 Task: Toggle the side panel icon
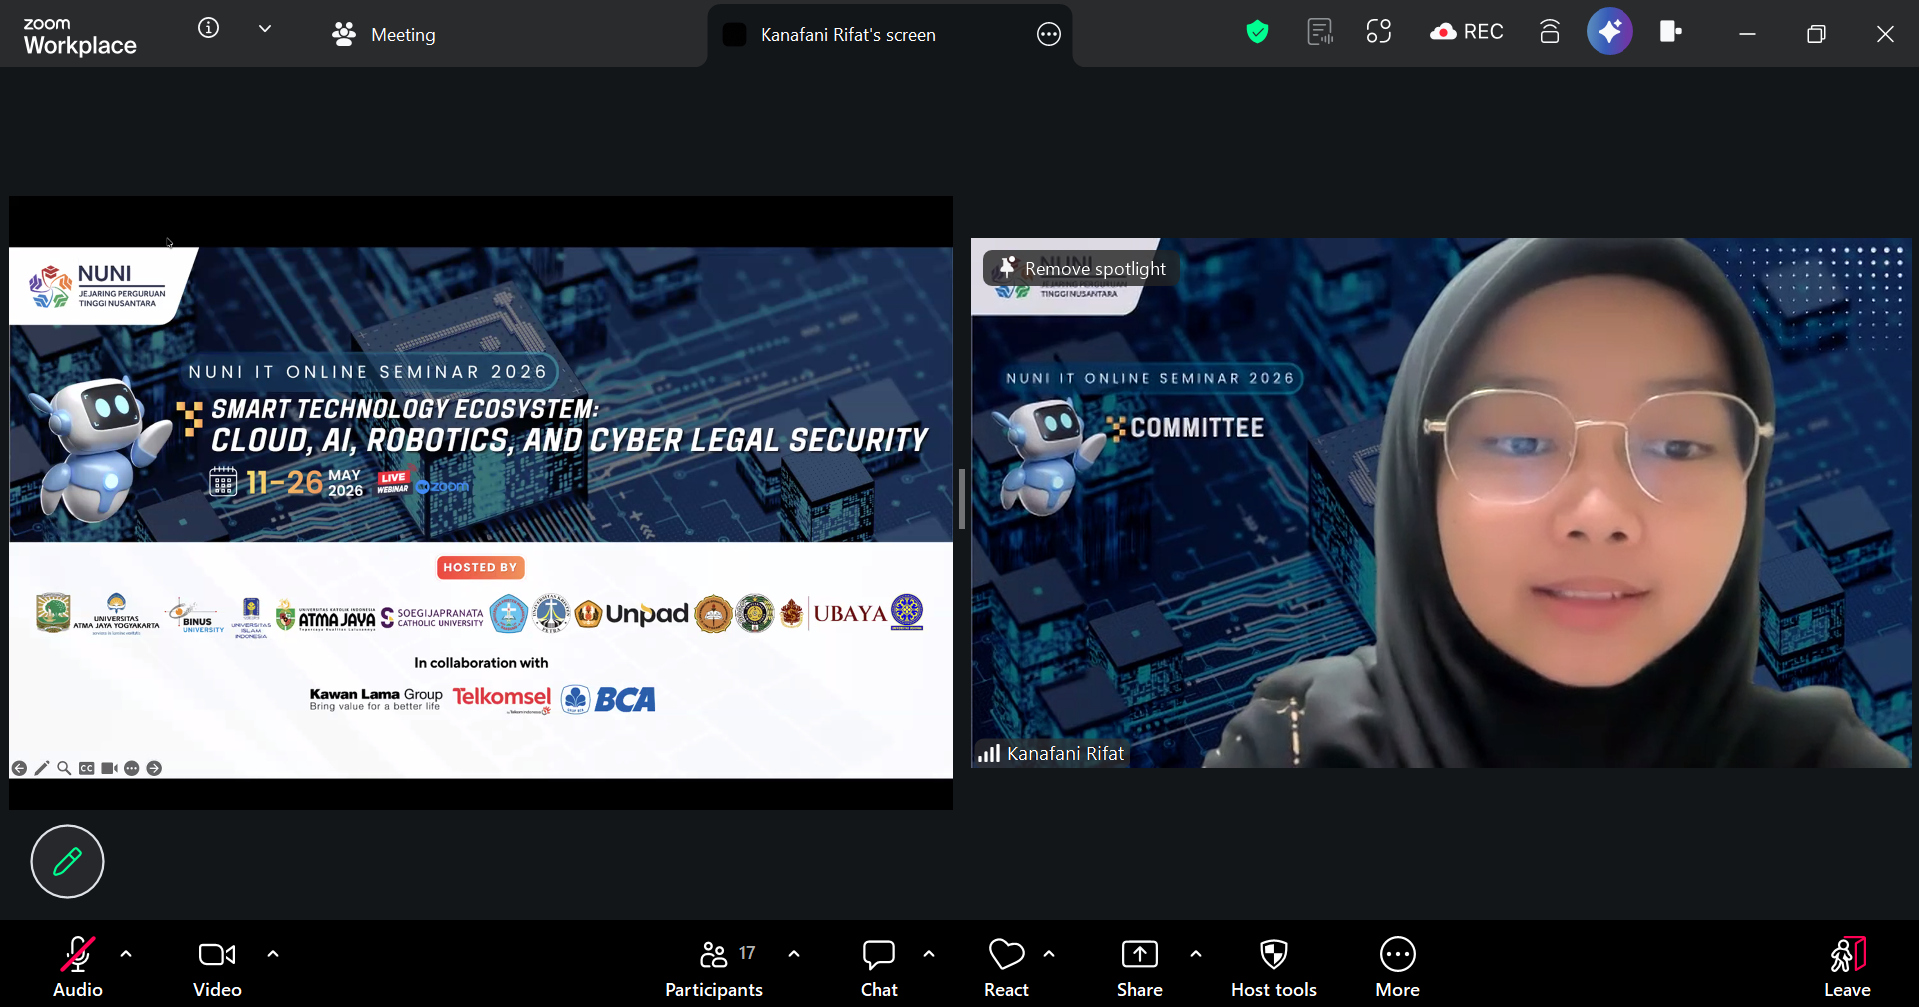click(1670, 32)
